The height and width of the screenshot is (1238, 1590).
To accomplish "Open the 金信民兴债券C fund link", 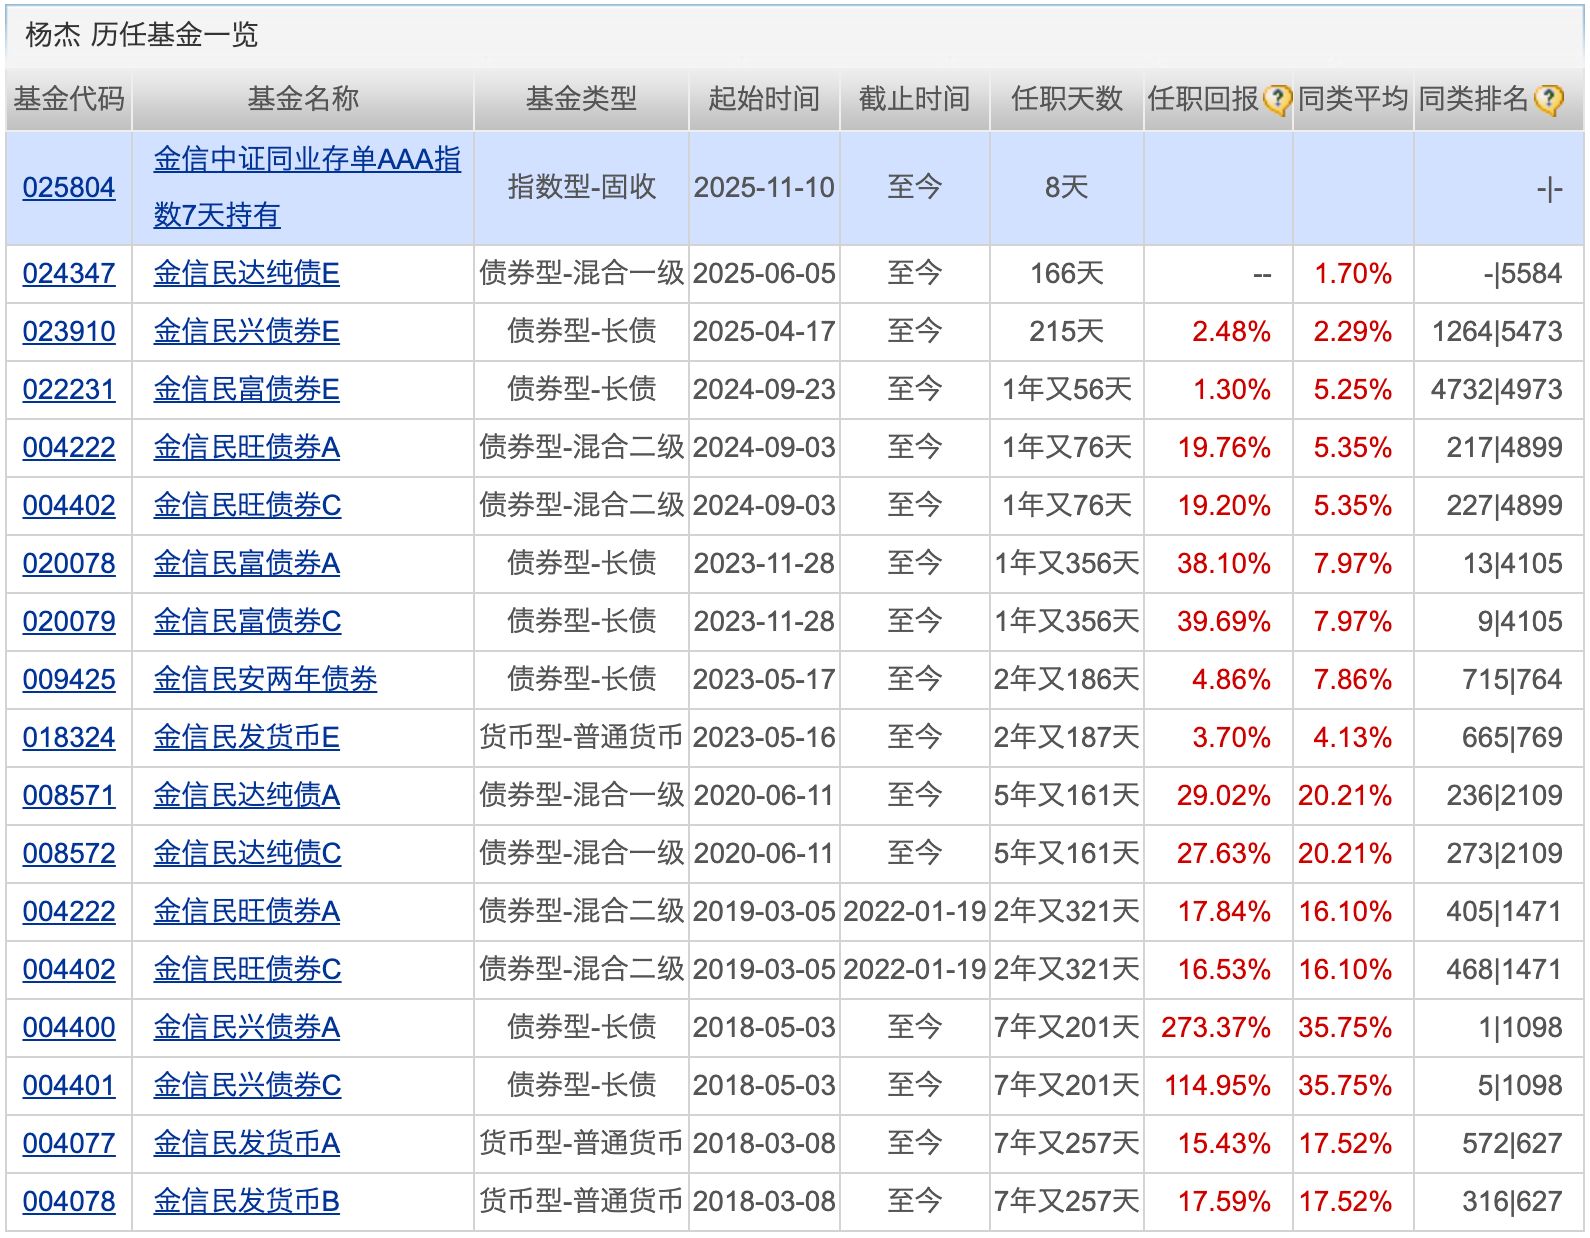I will pos(247,1086).
